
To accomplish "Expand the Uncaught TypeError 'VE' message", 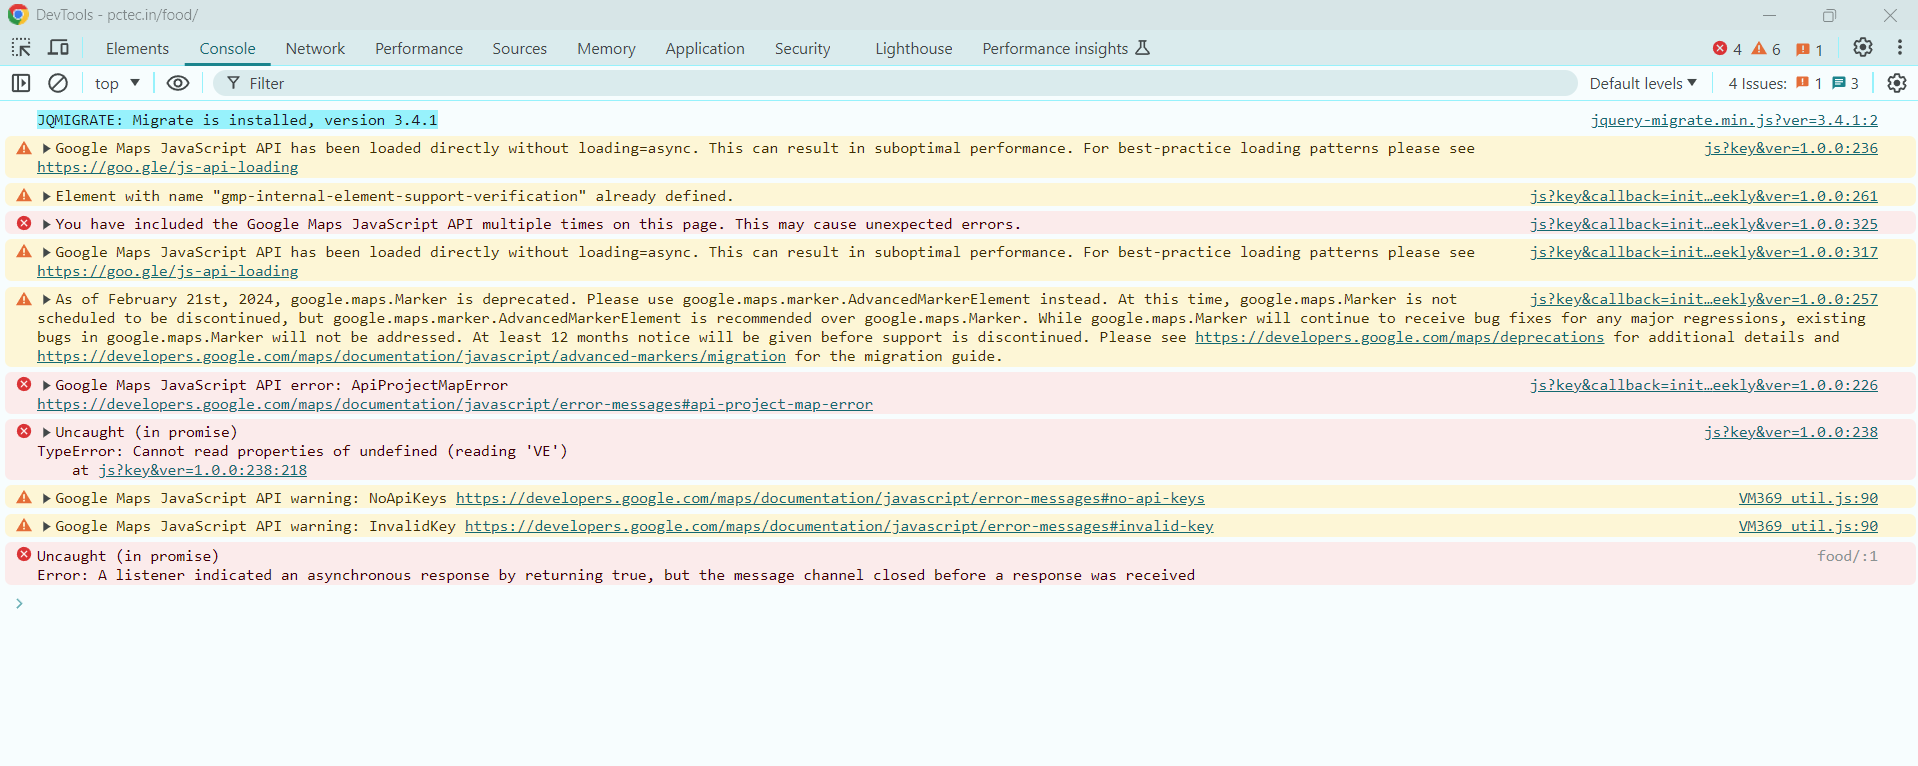I will coord(46,432).
